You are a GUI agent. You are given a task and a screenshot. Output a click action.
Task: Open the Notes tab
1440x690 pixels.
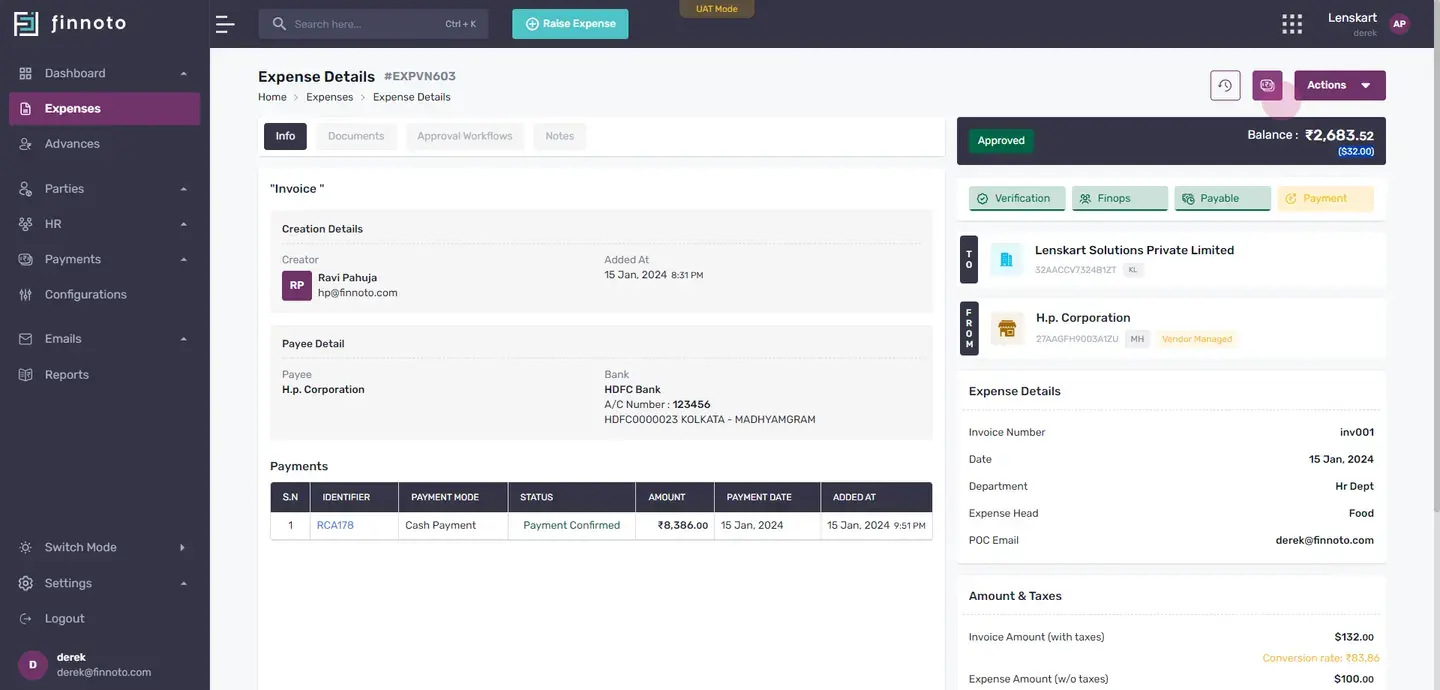coord(560,136)
